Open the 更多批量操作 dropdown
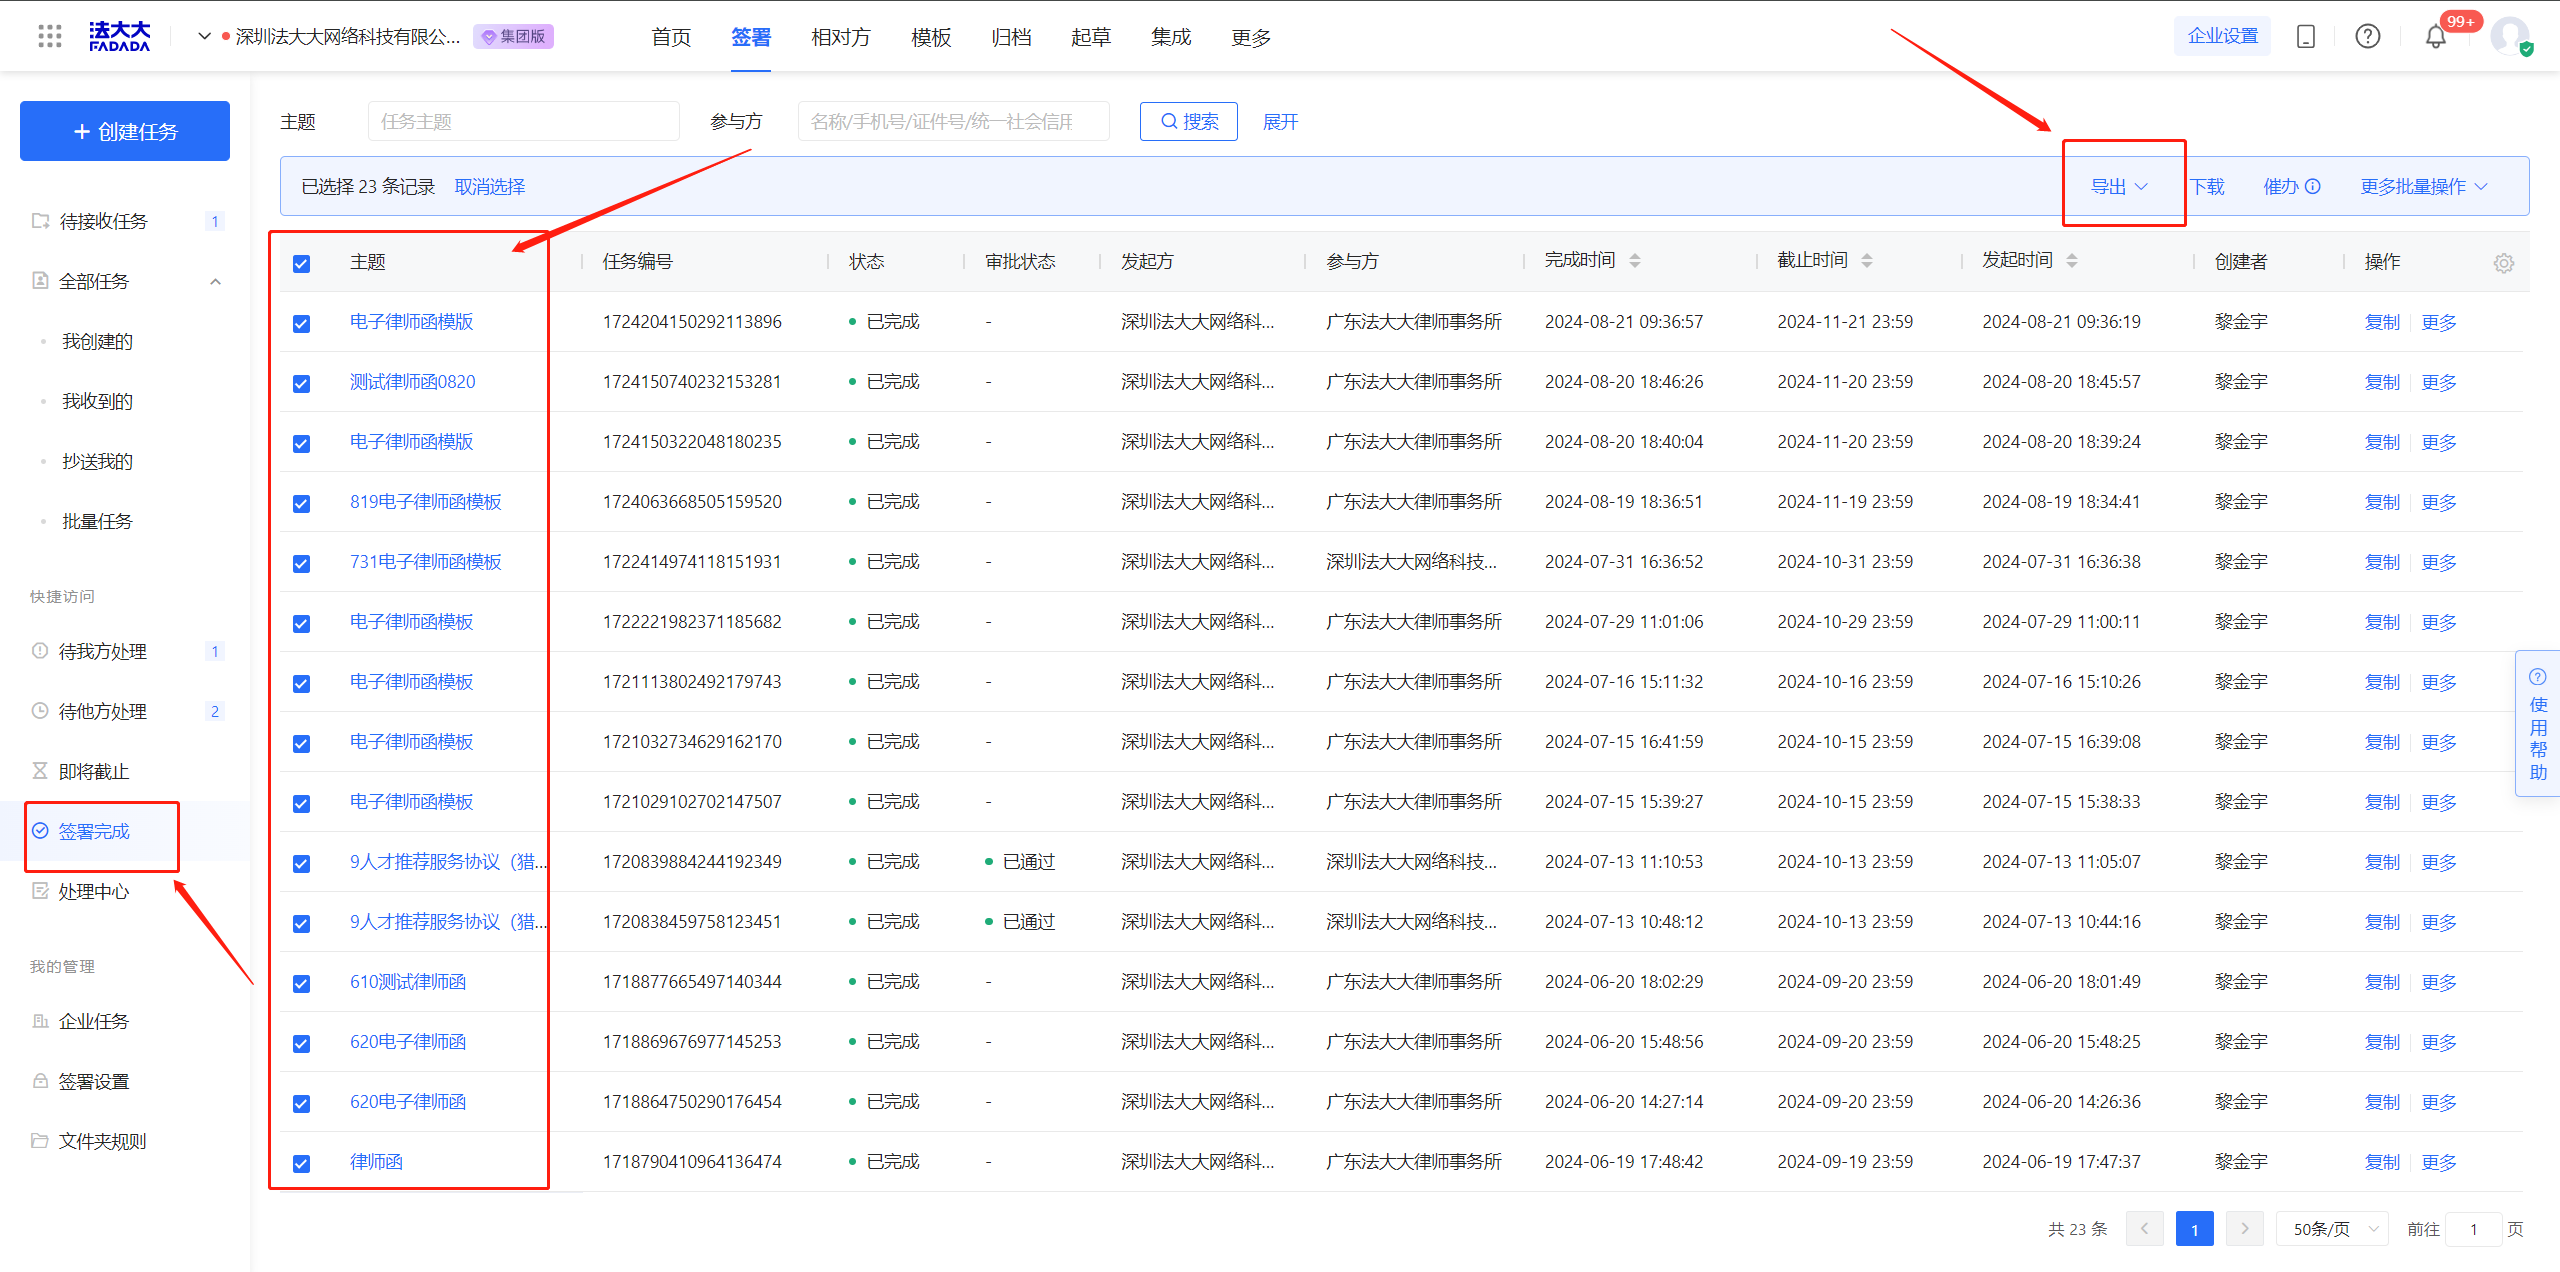 point(2424,187)
